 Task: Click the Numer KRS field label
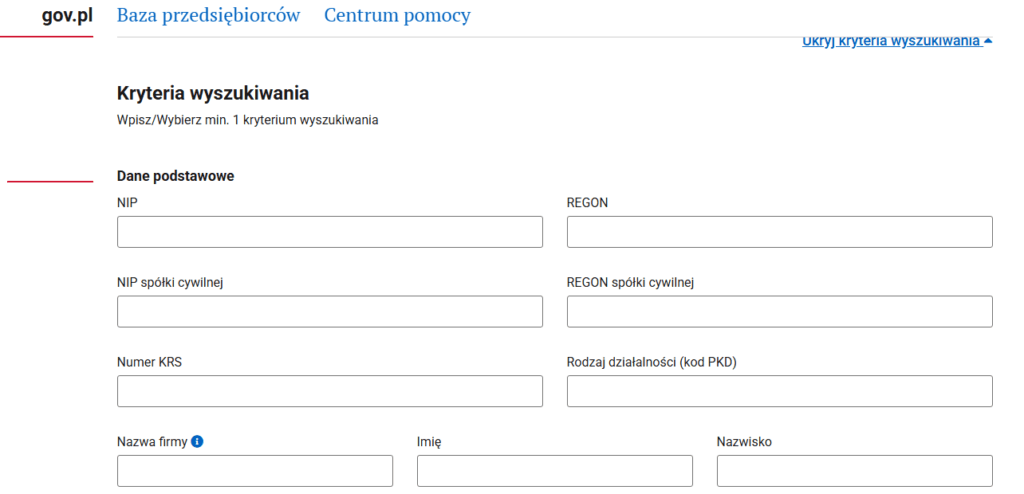tap(149, 362)
